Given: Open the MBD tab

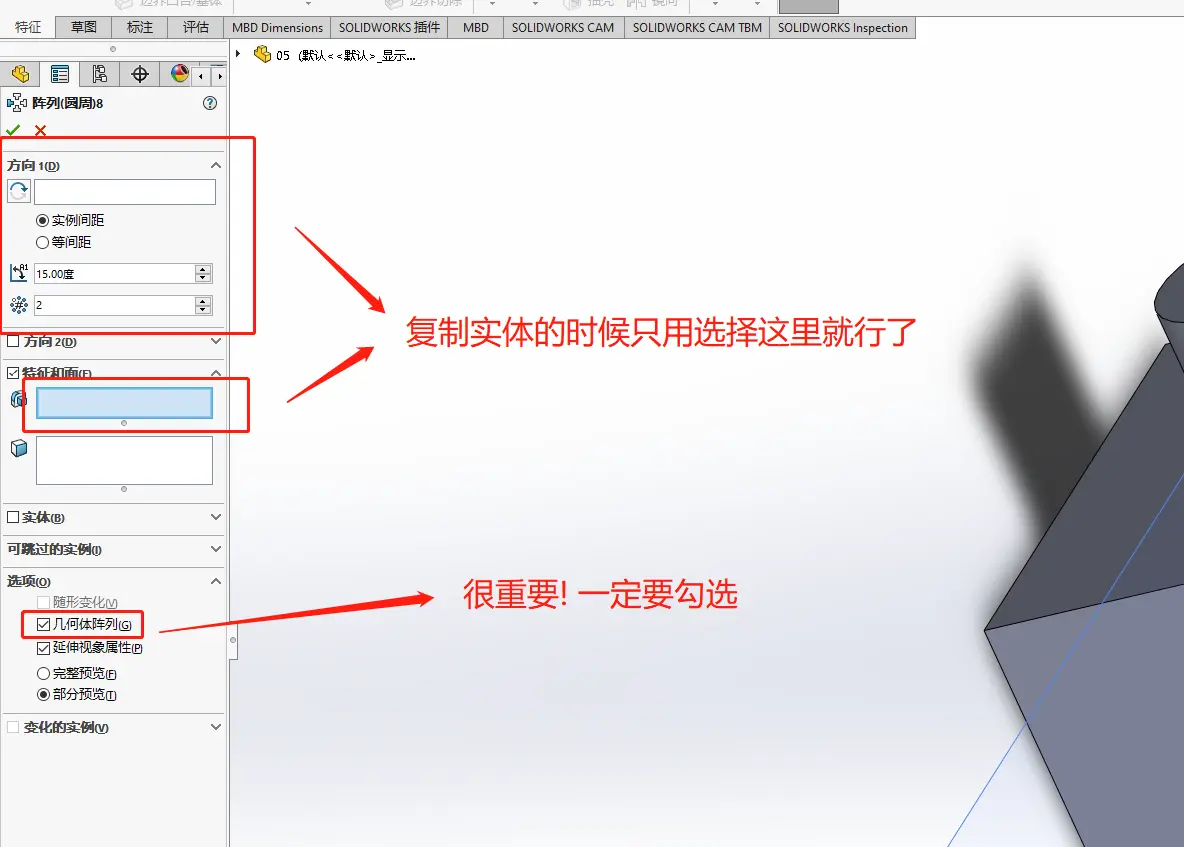Looking at the screenshot, I should [x=476, y=28].
